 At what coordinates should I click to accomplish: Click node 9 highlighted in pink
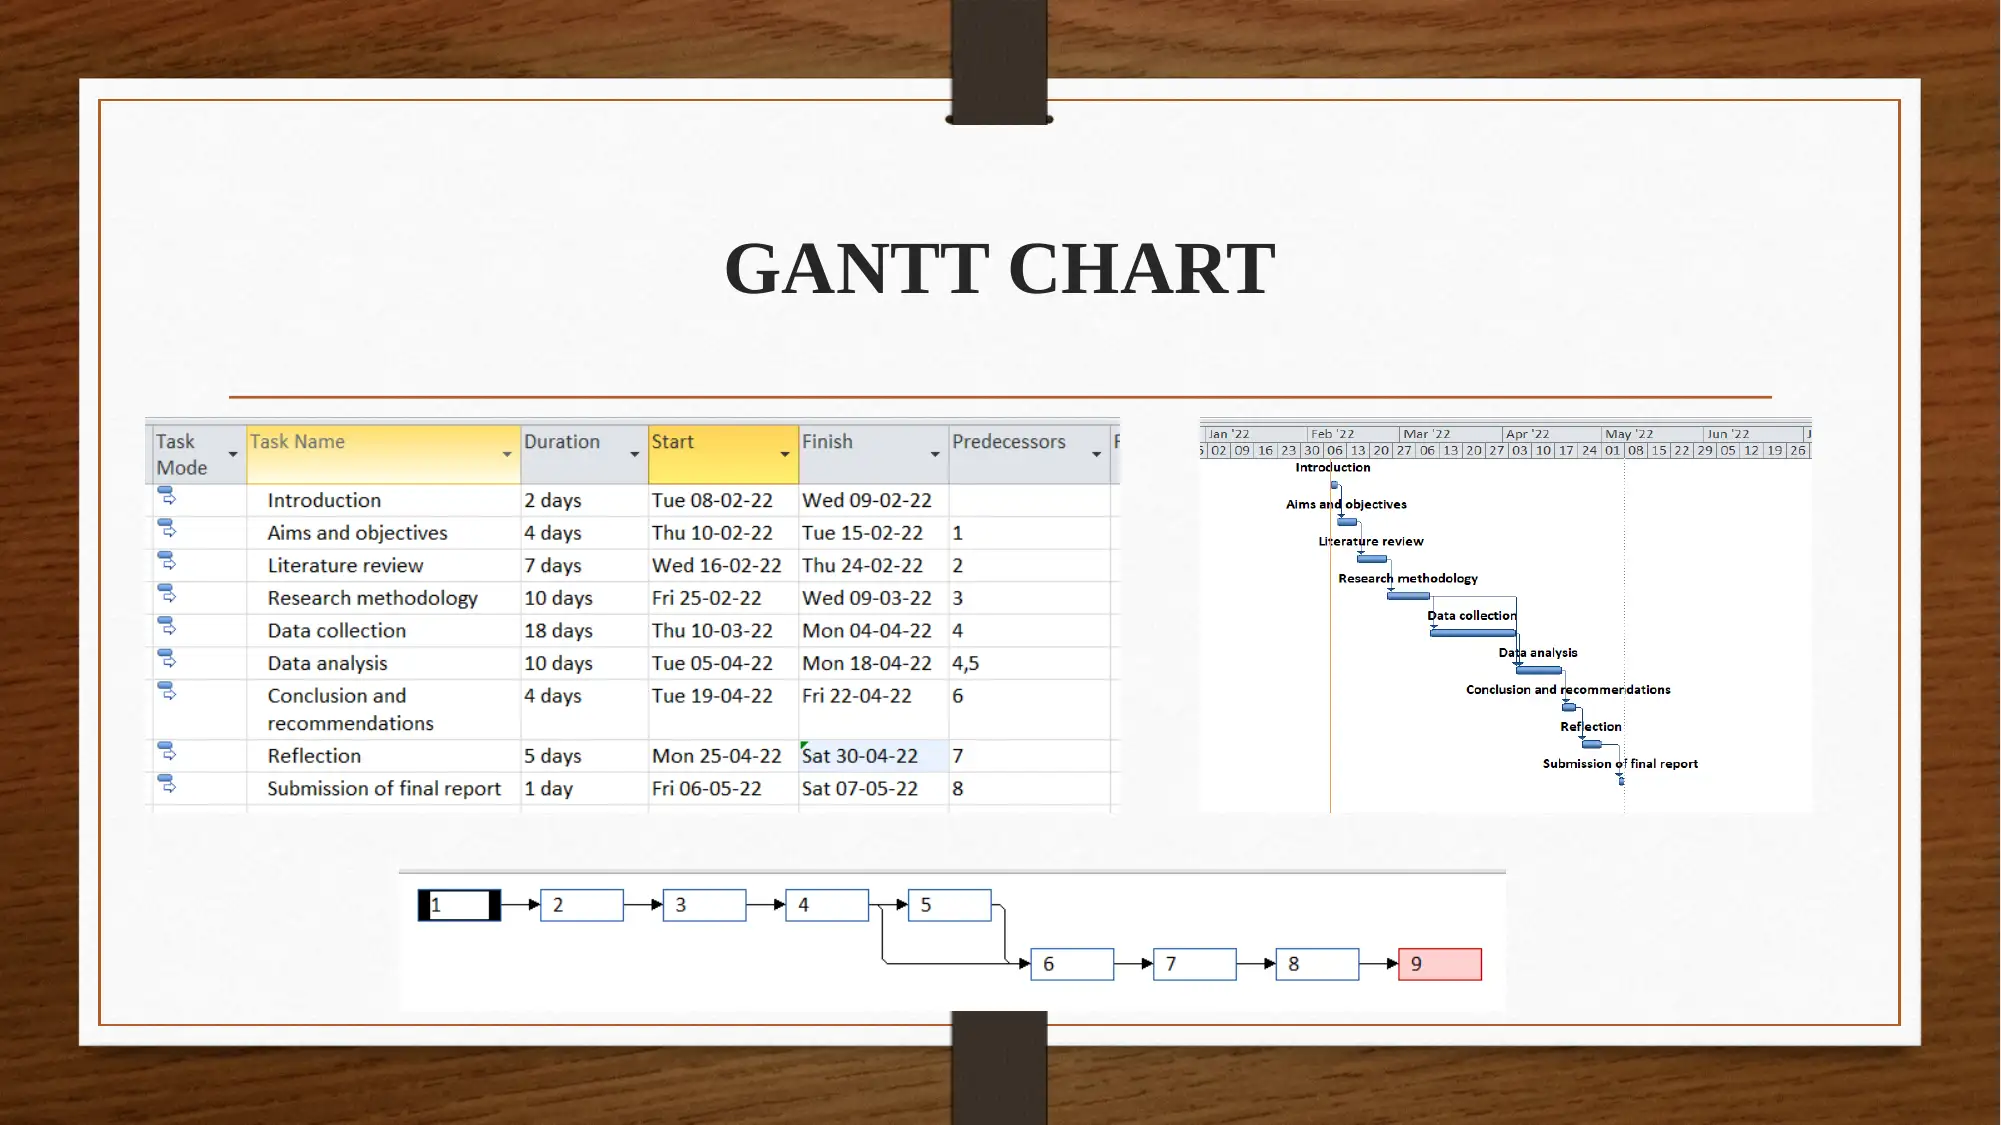[1438, 963]
